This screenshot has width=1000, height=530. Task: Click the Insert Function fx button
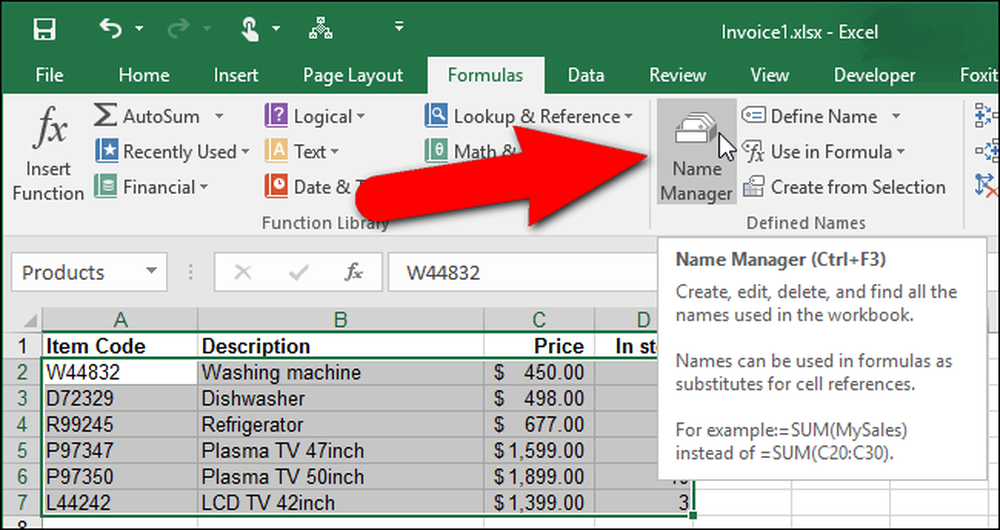point(48,153)
